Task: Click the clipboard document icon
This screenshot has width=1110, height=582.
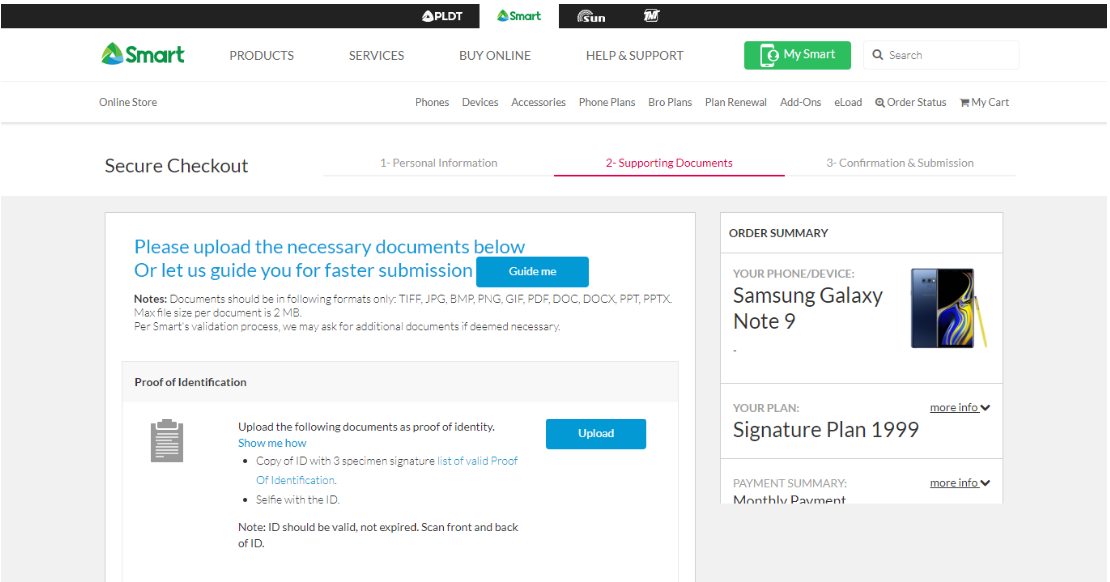Action: click(x=167, y=440)
